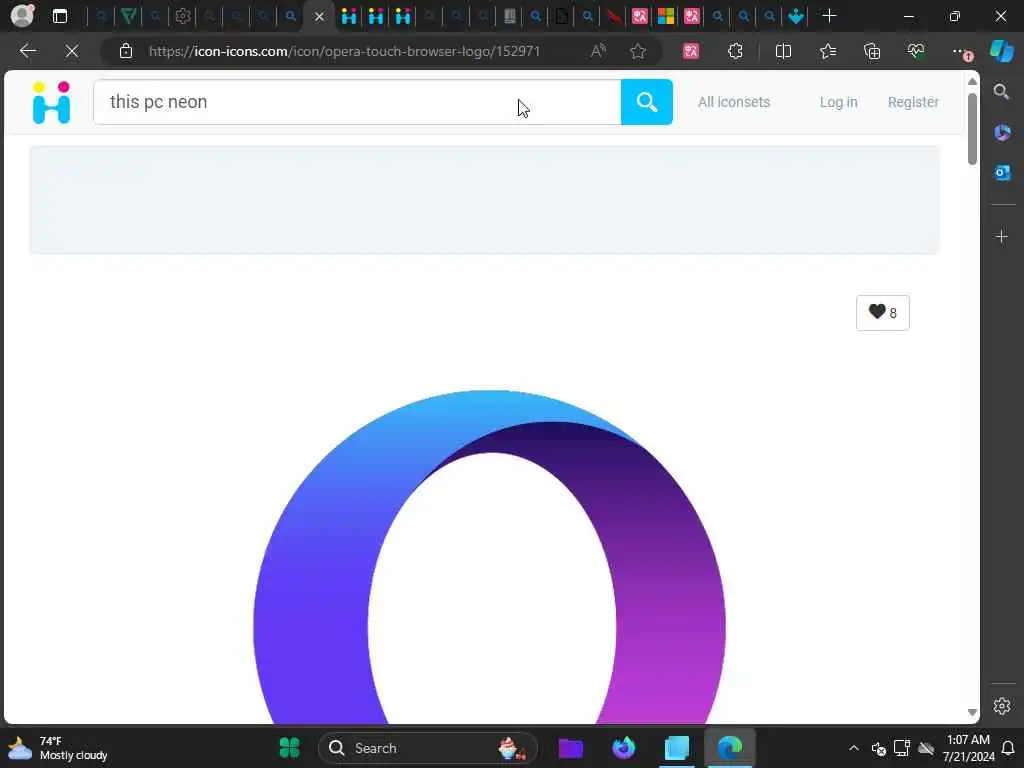
Task: Click the Edge taskbar icon
Action: pos(729,748)
